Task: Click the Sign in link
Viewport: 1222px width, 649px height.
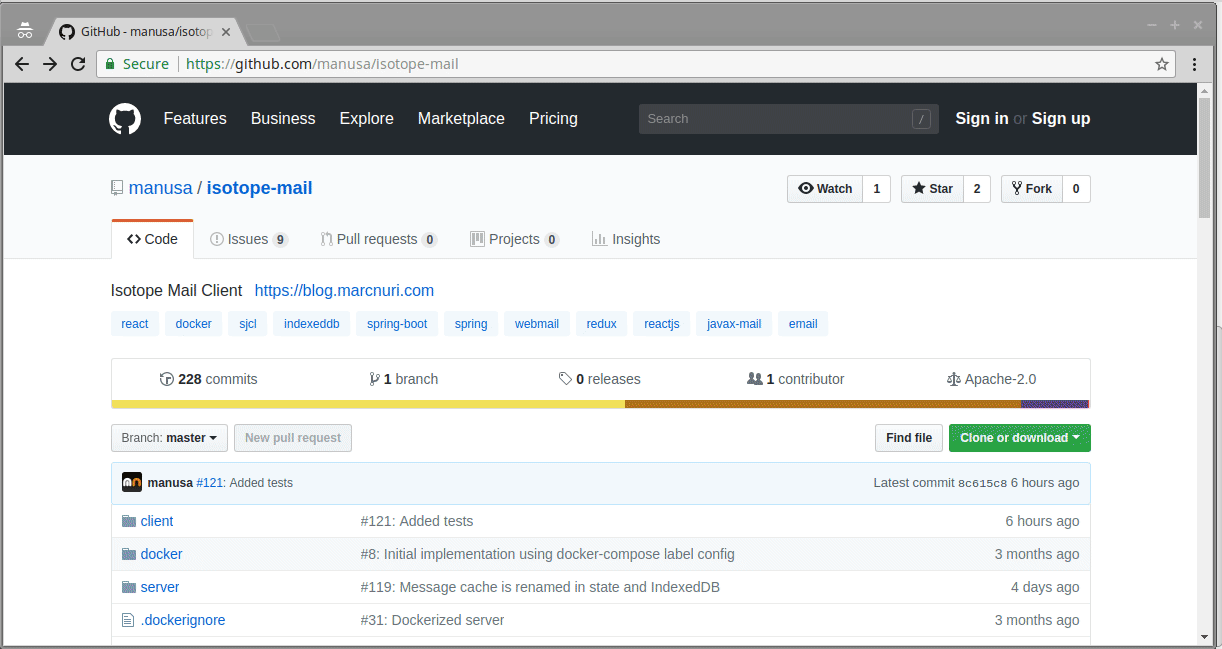Action: coord(982,118)
